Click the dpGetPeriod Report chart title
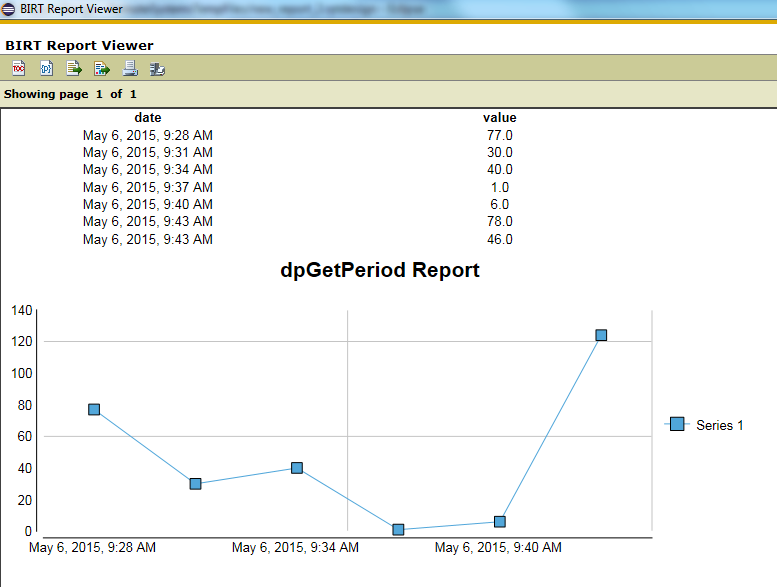 click(380, 270)
